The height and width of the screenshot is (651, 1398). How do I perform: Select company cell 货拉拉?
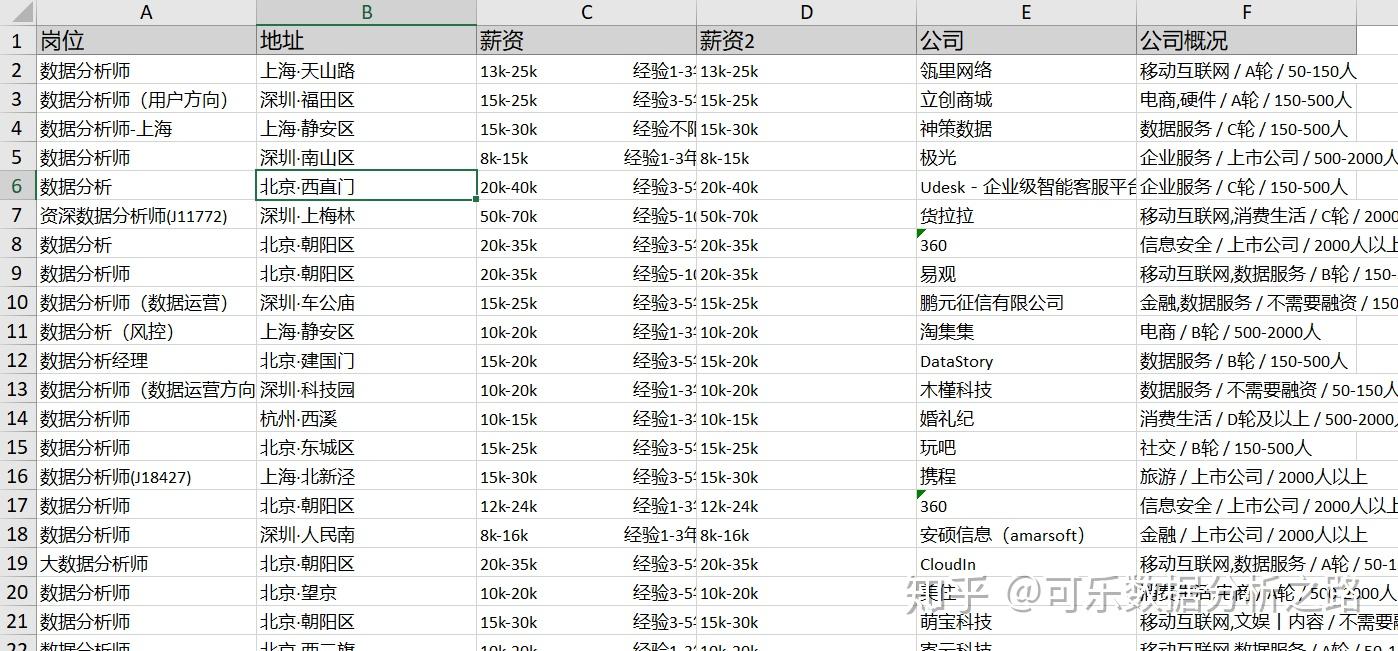(x=1026, y=215)
